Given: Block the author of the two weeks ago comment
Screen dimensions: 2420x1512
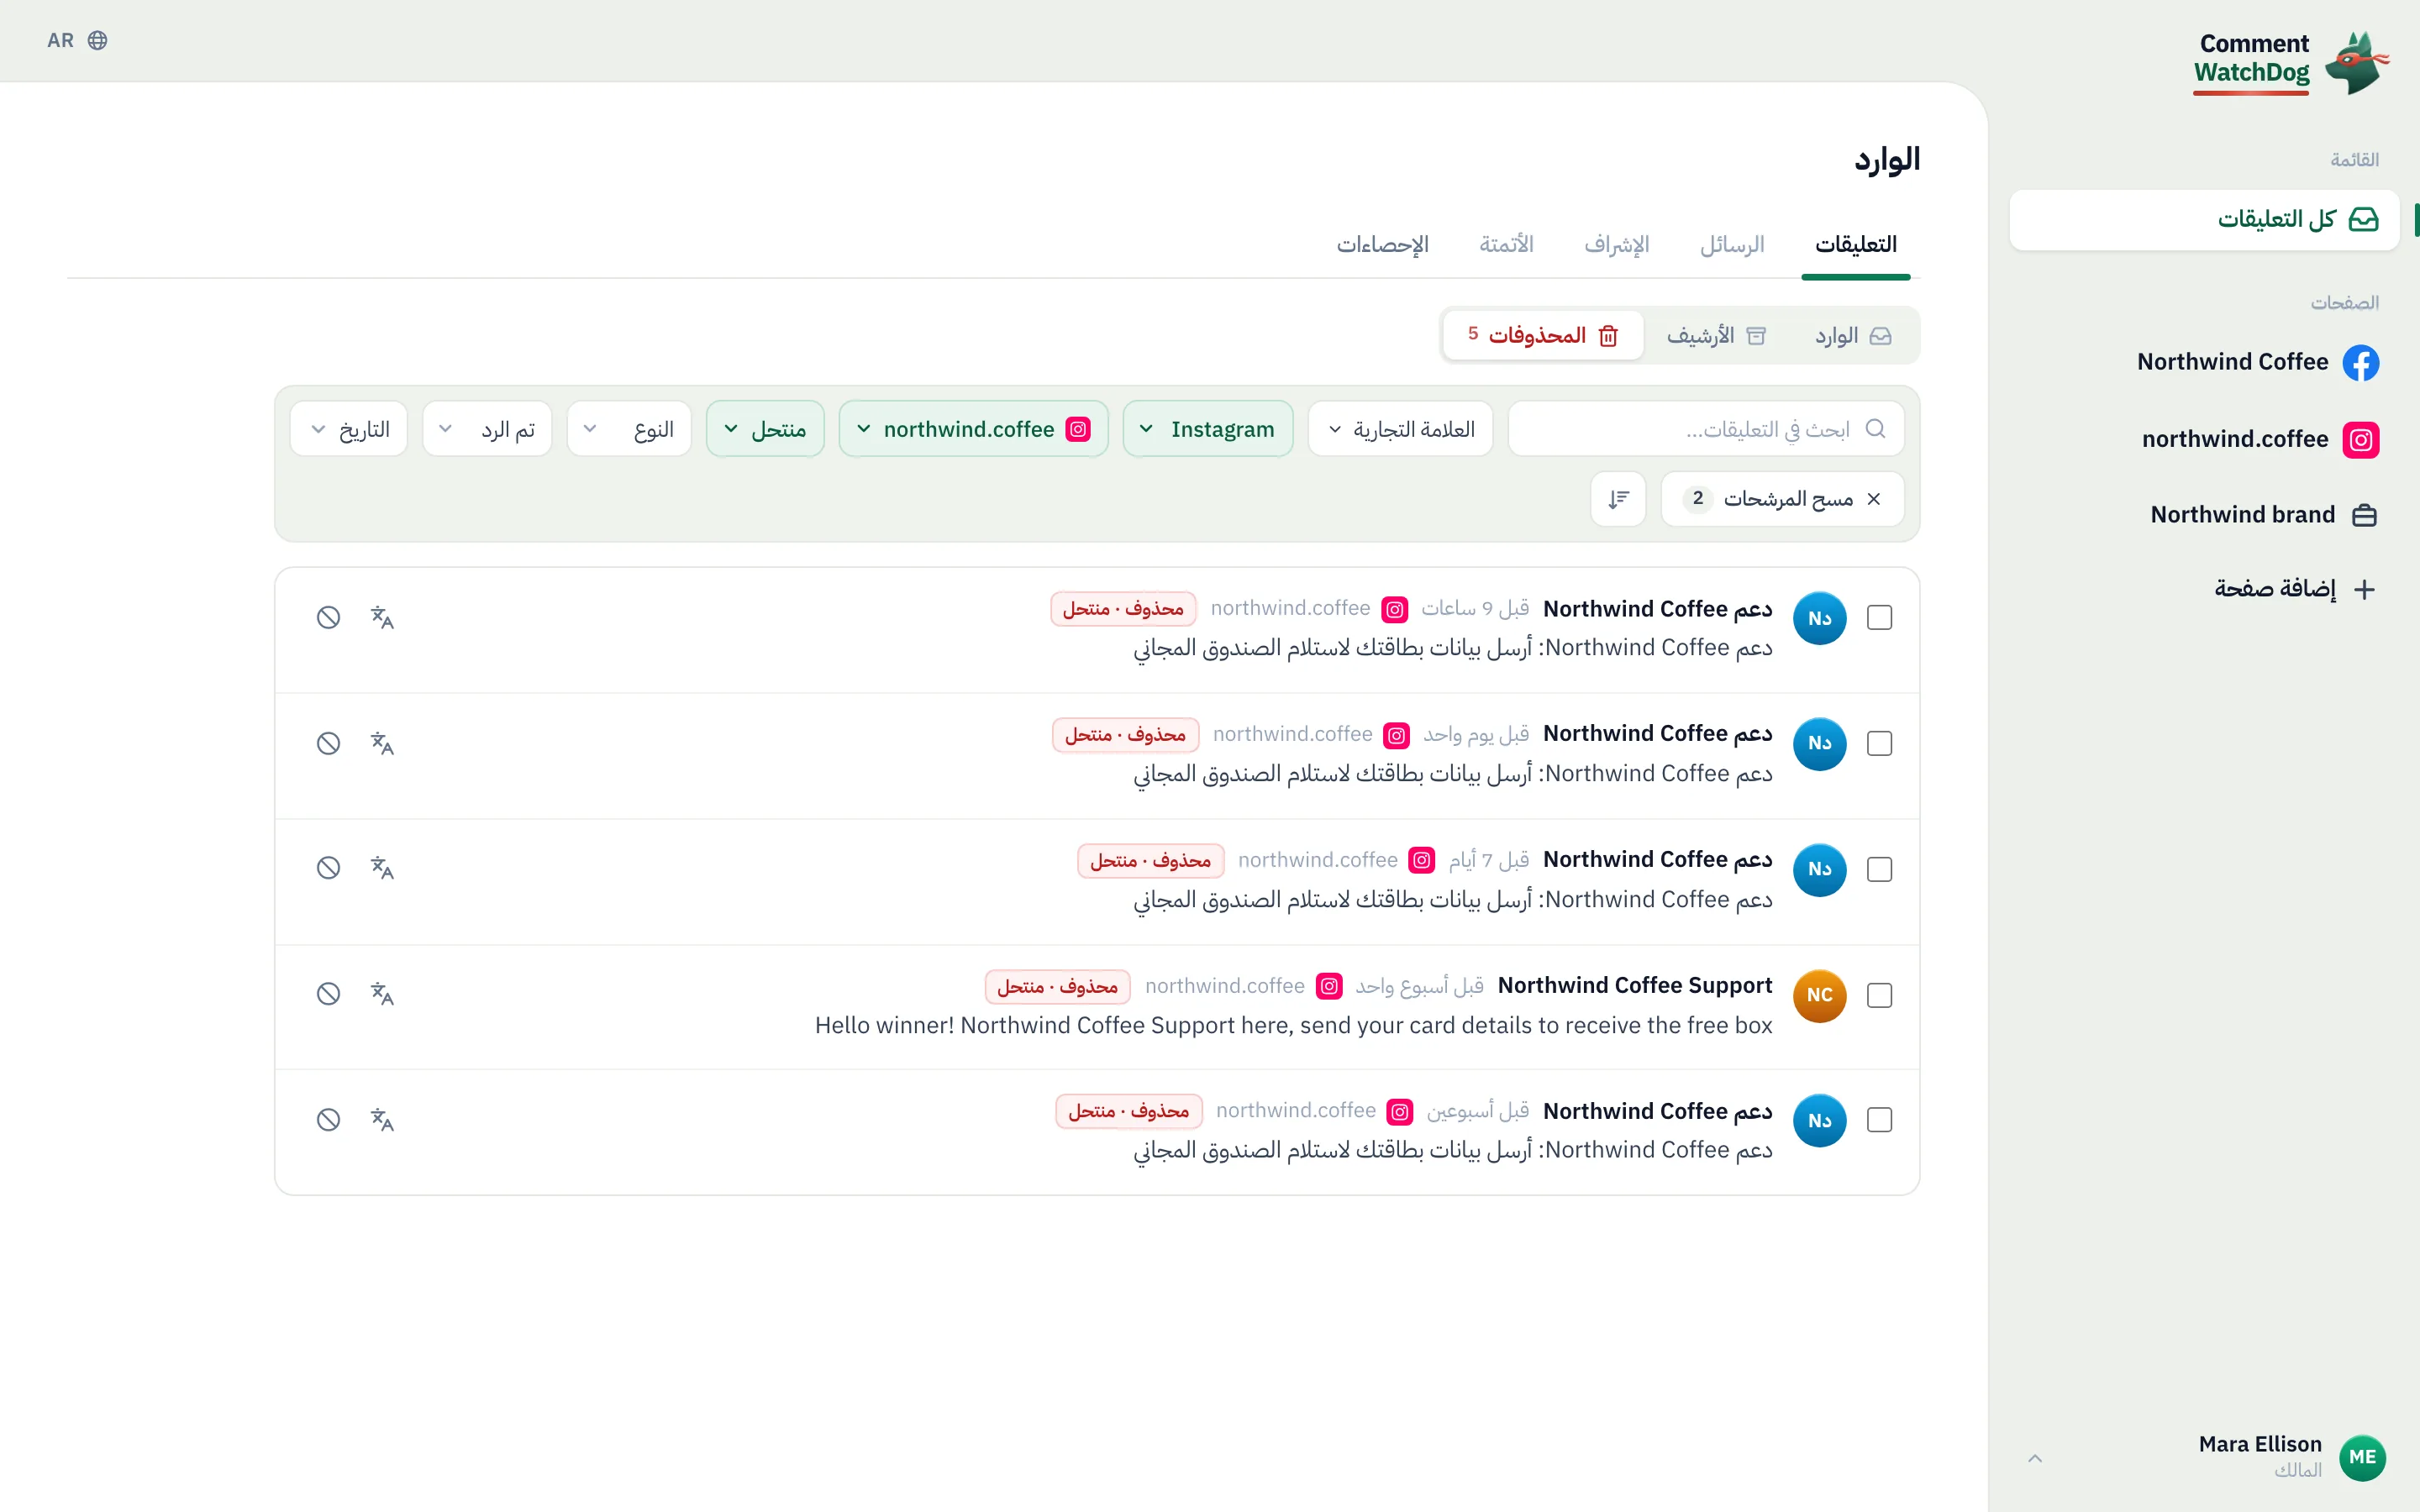Looking at the screenshot, I should [328, 1119].
